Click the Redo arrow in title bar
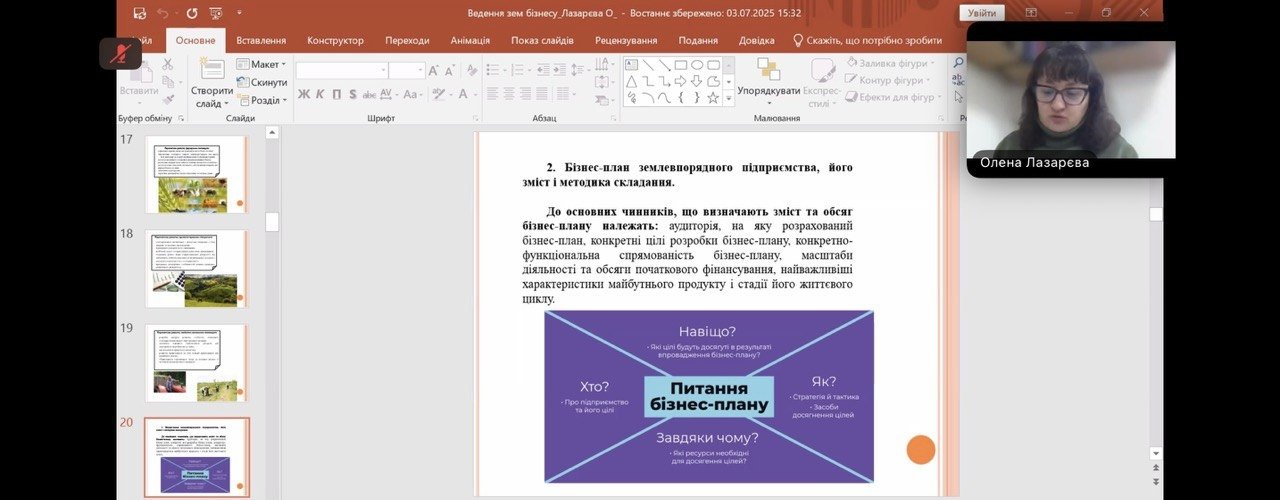Image resolution: width=1280 pixels, height=500 pixels. pyautogui.click(x=191, y=13)
